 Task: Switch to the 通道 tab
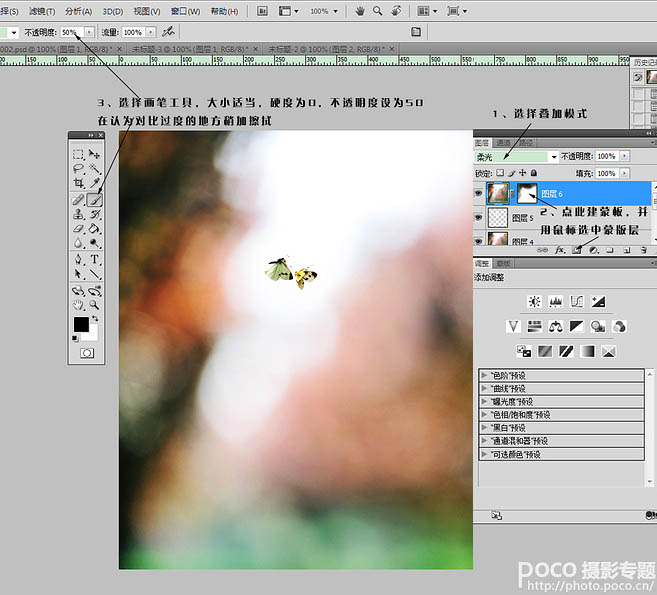click(x=503, y=143)
